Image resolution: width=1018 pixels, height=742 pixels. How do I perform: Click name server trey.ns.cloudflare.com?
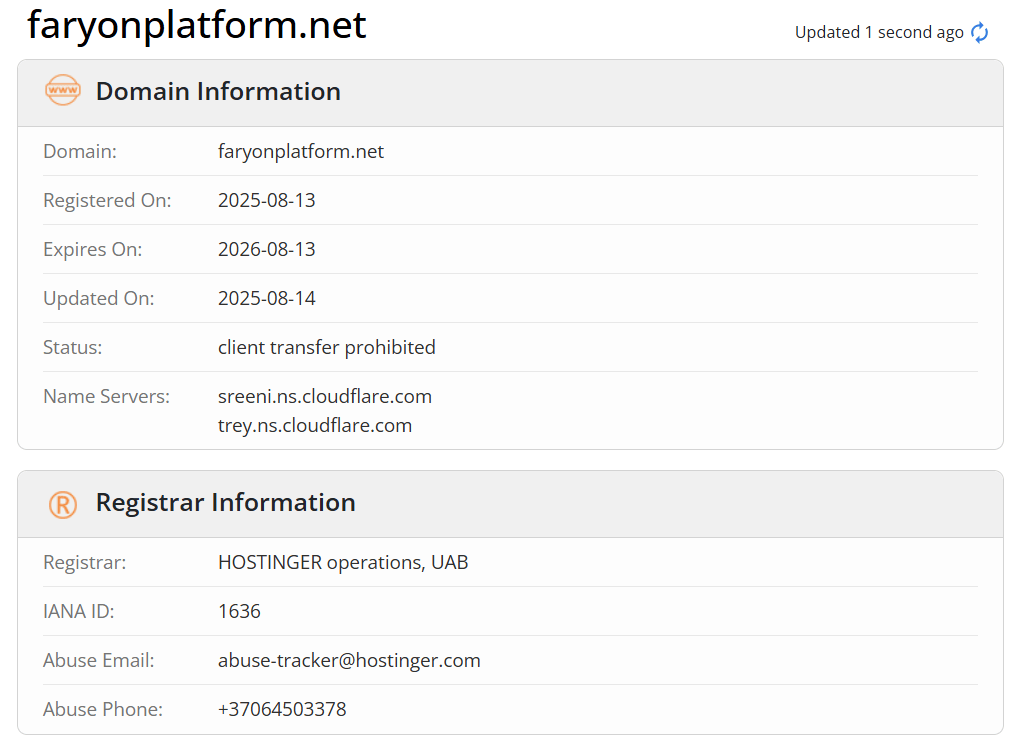pos(315,426)
